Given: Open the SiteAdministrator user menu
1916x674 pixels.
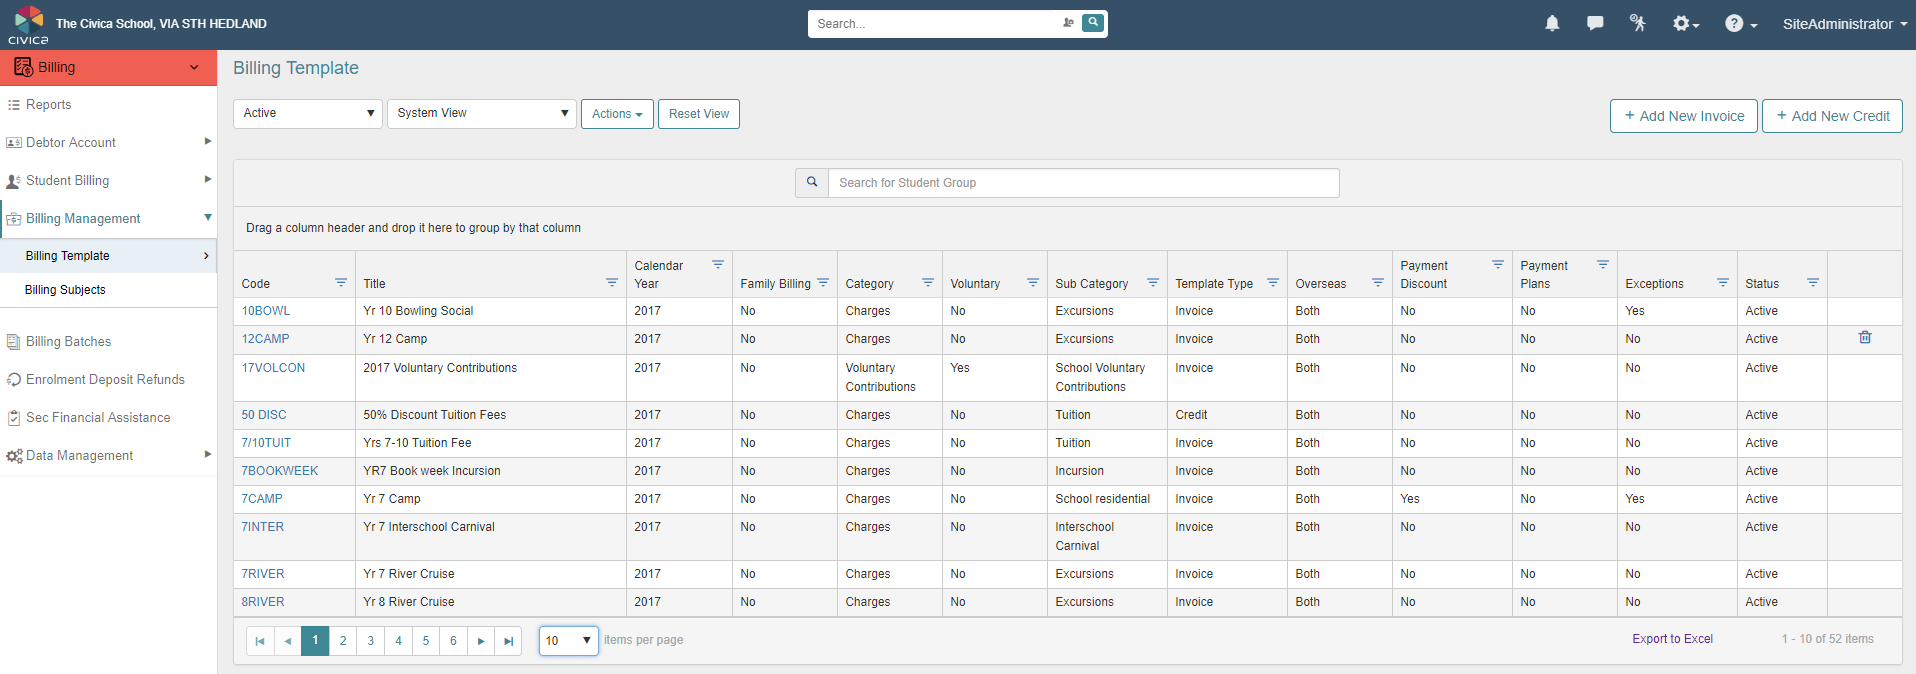Looking at the screenshot, I should click(x=1845, y=24).
